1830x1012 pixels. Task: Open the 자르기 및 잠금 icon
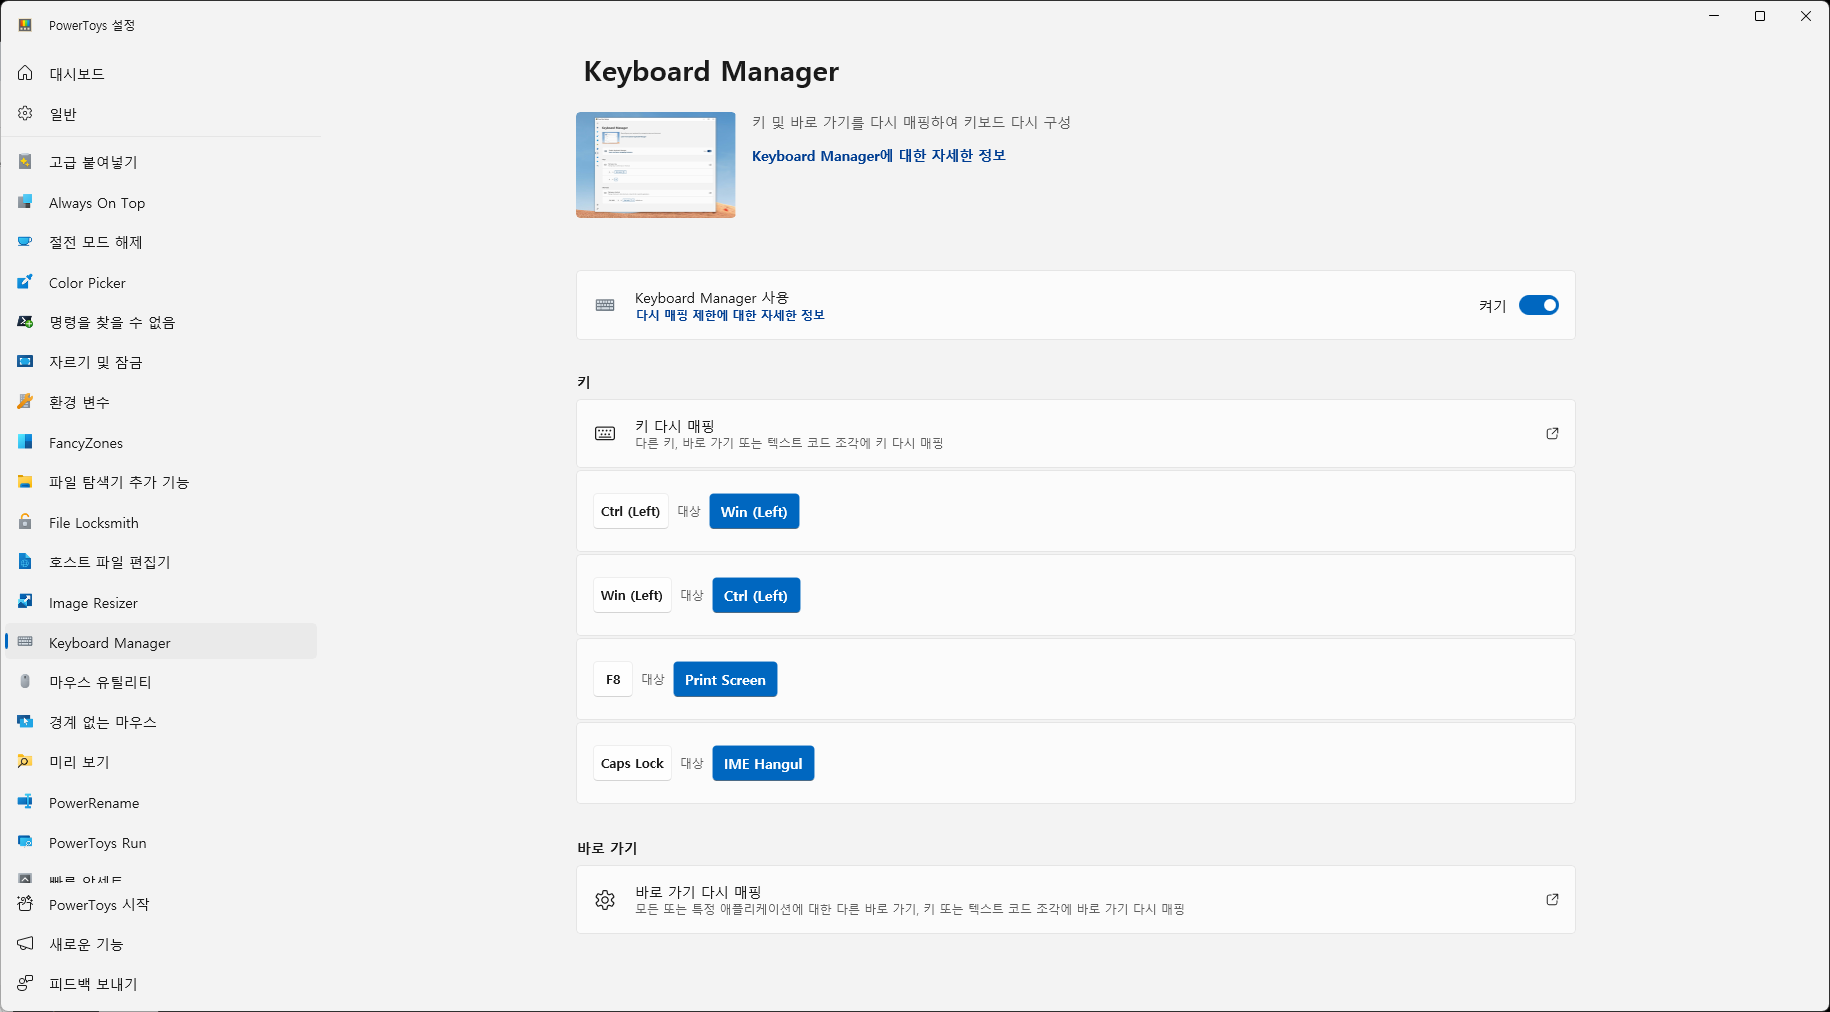click(x=25, y=362)
